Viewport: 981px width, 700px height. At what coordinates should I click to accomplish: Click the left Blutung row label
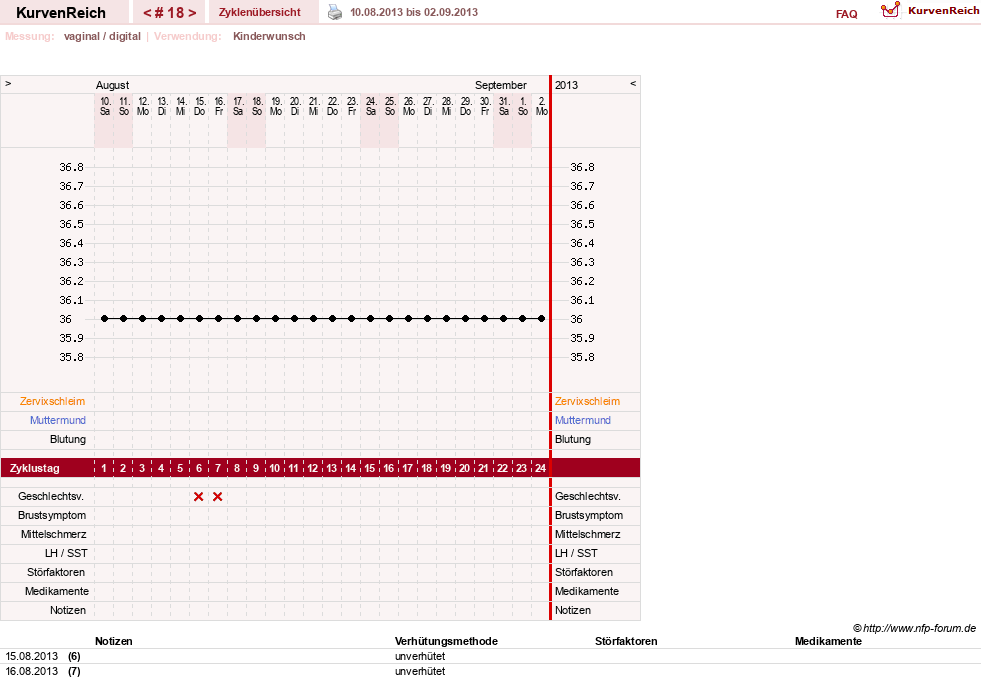(x=68, y=439)
